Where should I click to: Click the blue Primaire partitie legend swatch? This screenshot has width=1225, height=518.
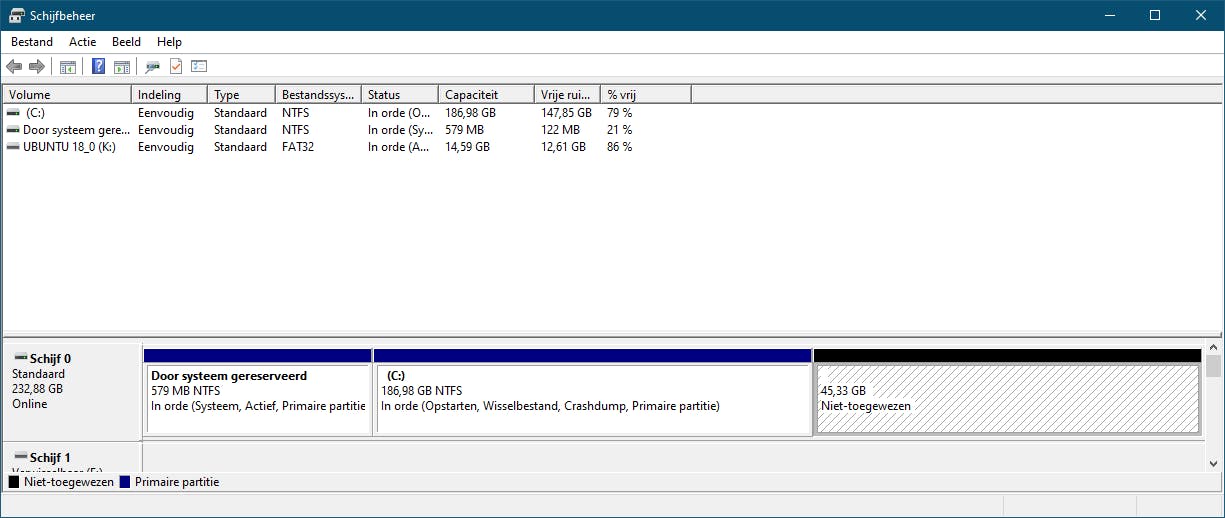[x=125, y=482]
